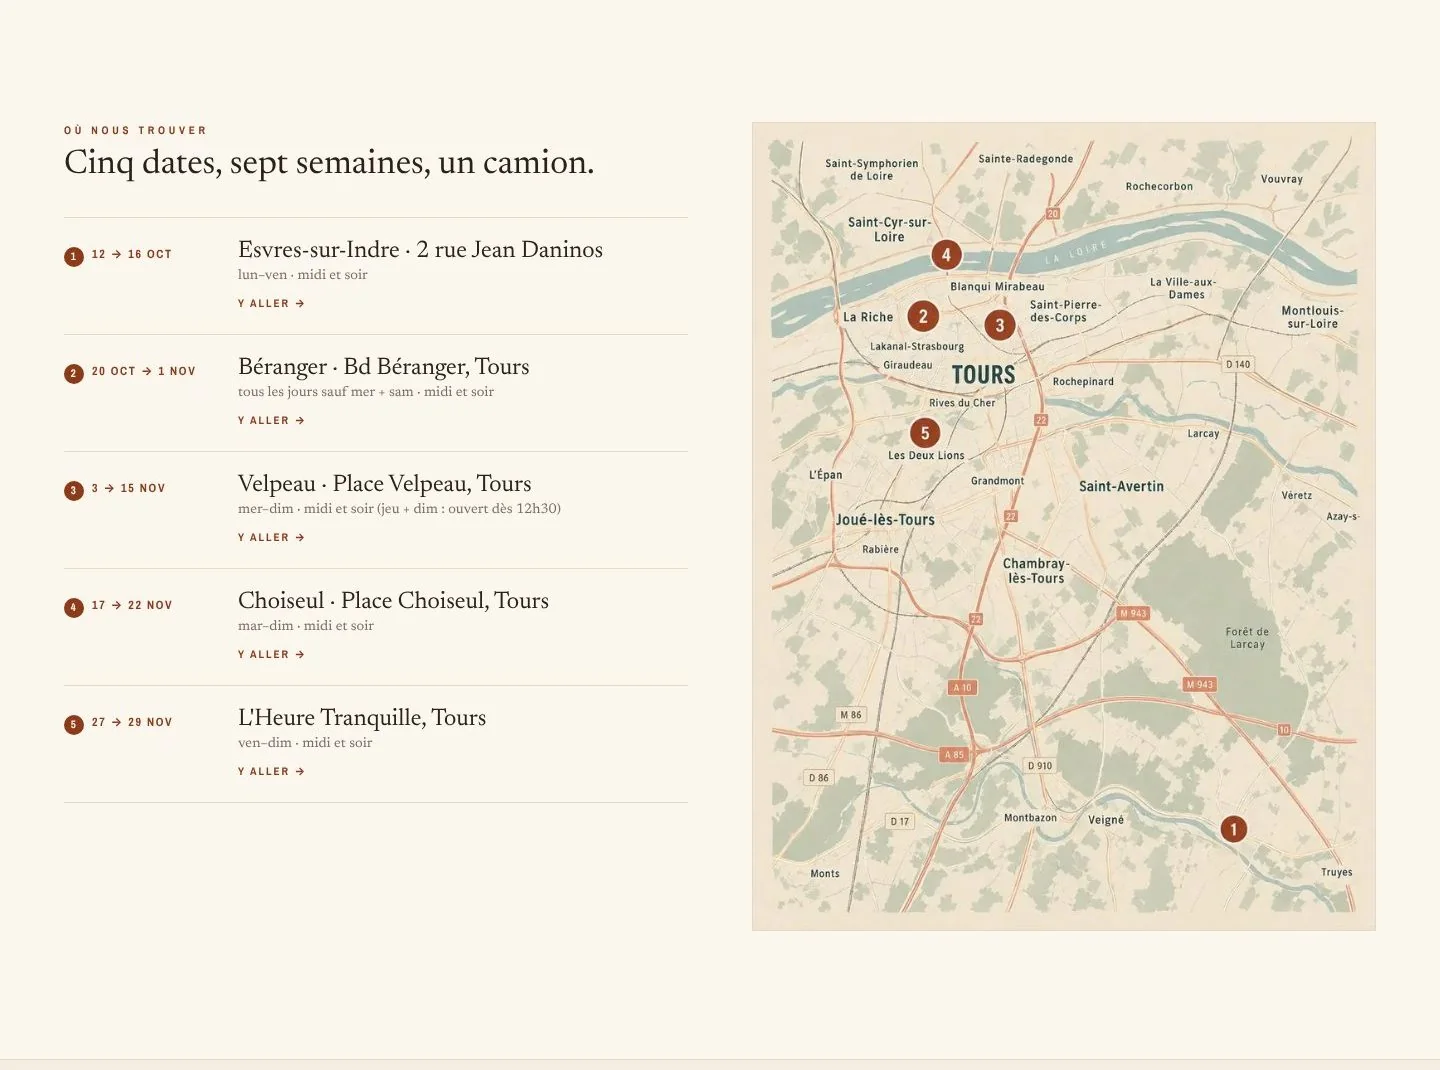Click heading Cinq dates, sept semaines, un camion
The width and height of the screenshot is (1440, 1070).
click(x=329, y=162)
